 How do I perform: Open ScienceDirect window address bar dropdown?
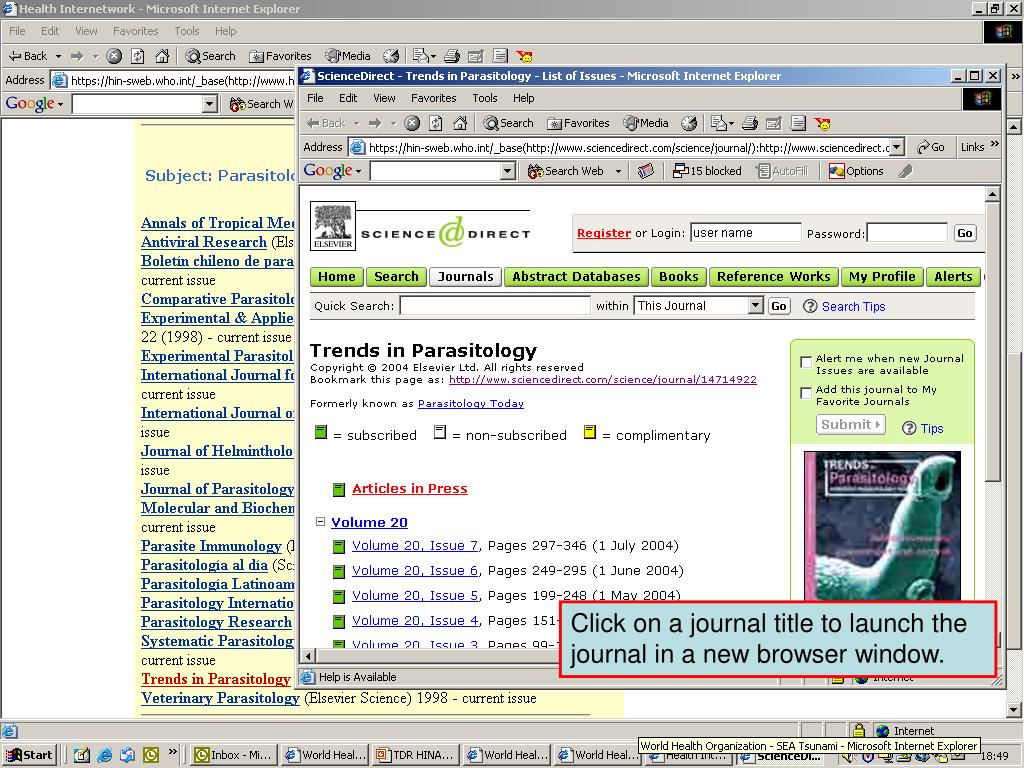point(897,148)
